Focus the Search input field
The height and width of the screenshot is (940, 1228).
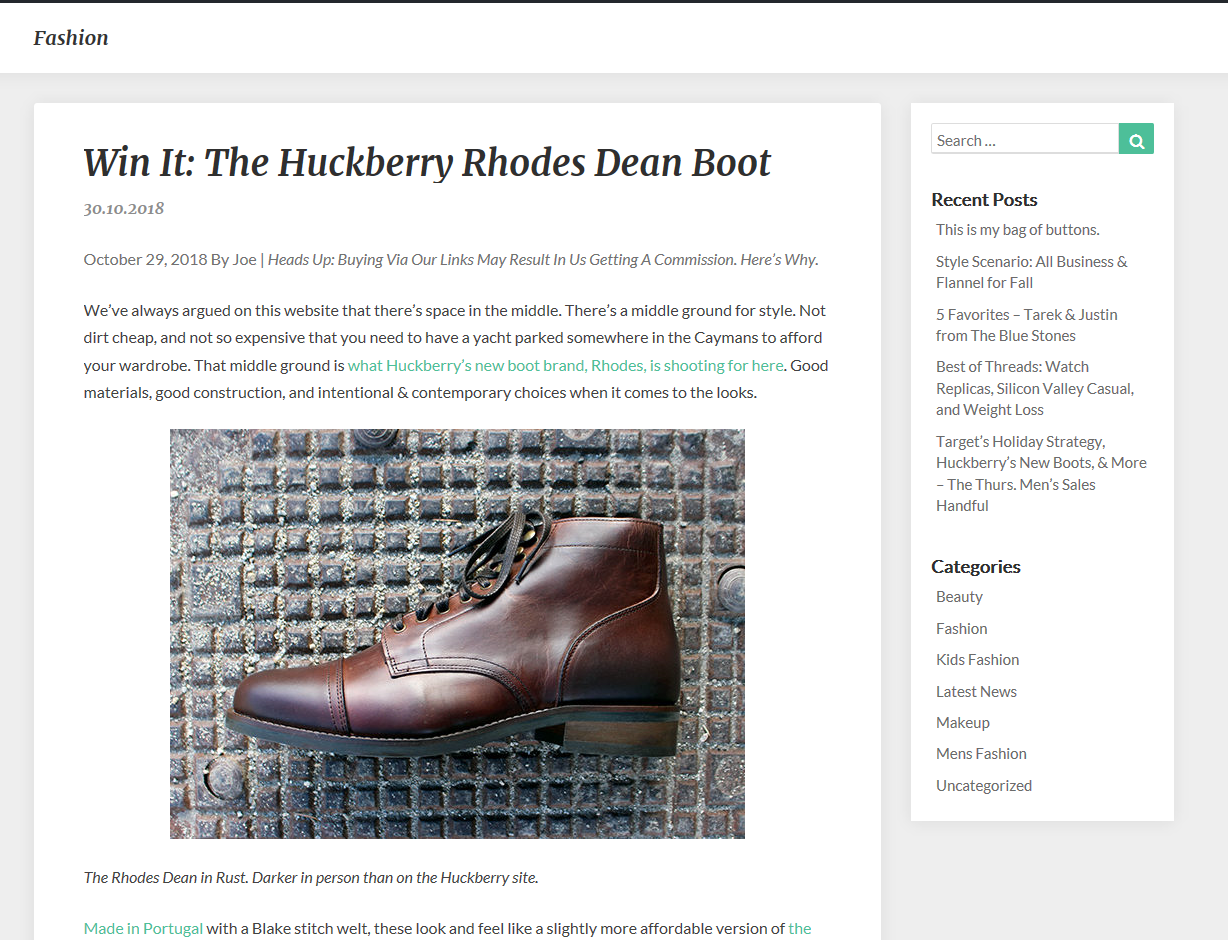1024,139
